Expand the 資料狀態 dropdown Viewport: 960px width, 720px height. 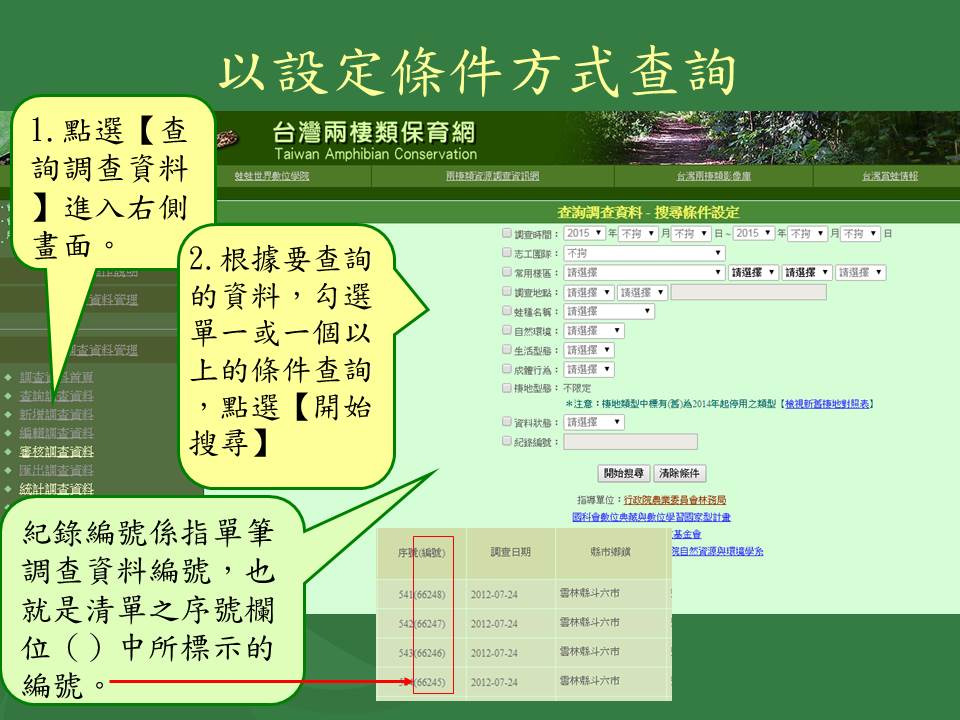coord(593,422)
